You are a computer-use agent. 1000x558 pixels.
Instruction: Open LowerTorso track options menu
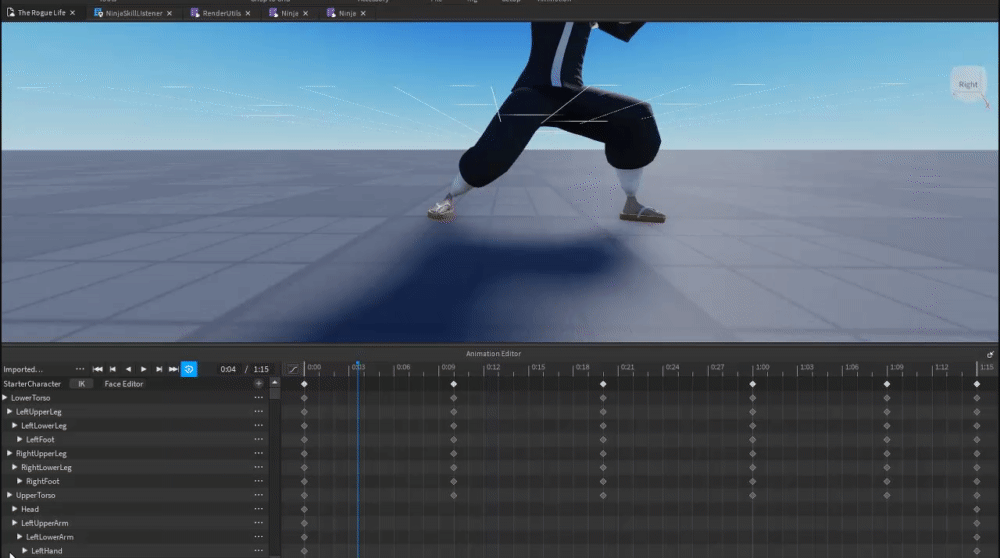tap(258, 398)
